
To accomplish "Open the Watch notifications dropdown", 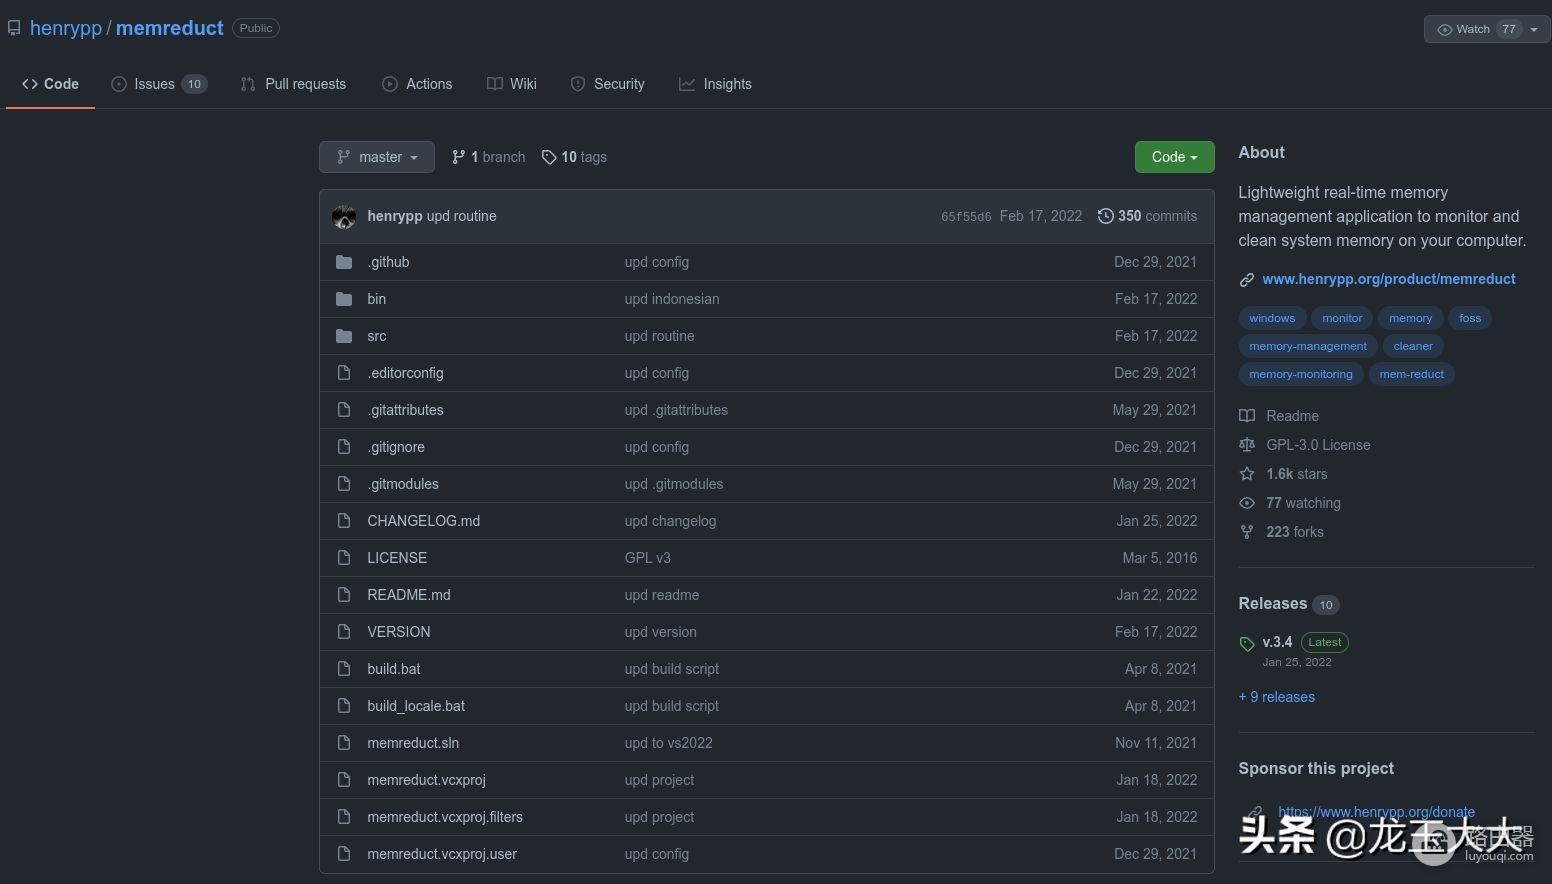I will 1487,29.
